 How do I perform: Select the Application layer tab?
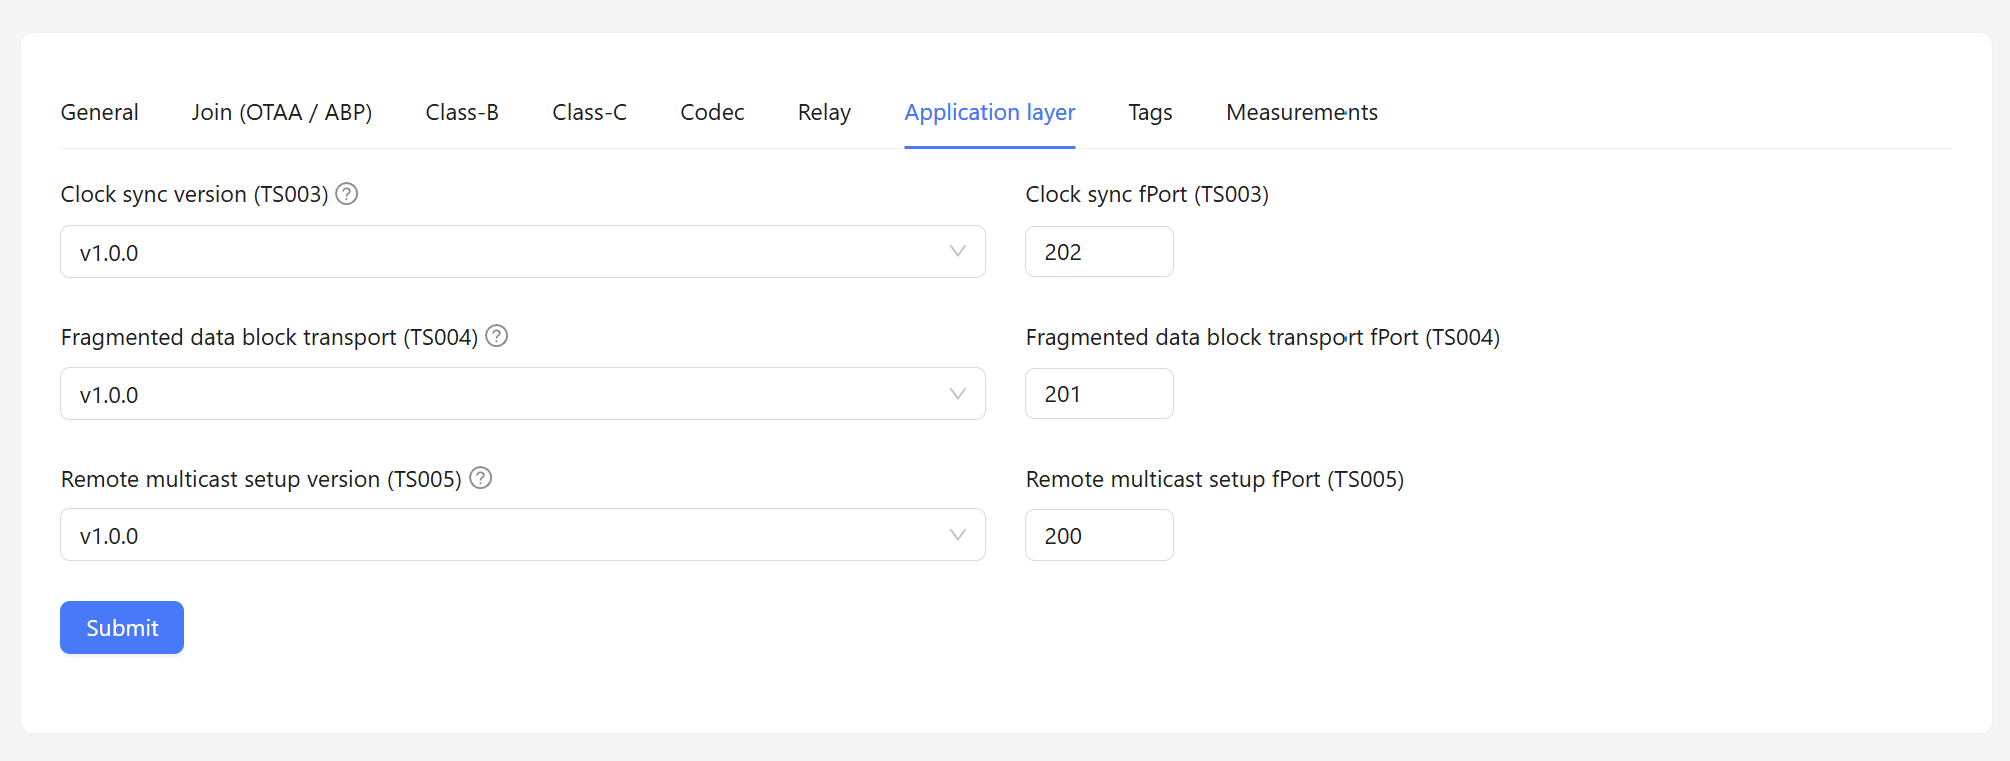(x=990, y=112)
